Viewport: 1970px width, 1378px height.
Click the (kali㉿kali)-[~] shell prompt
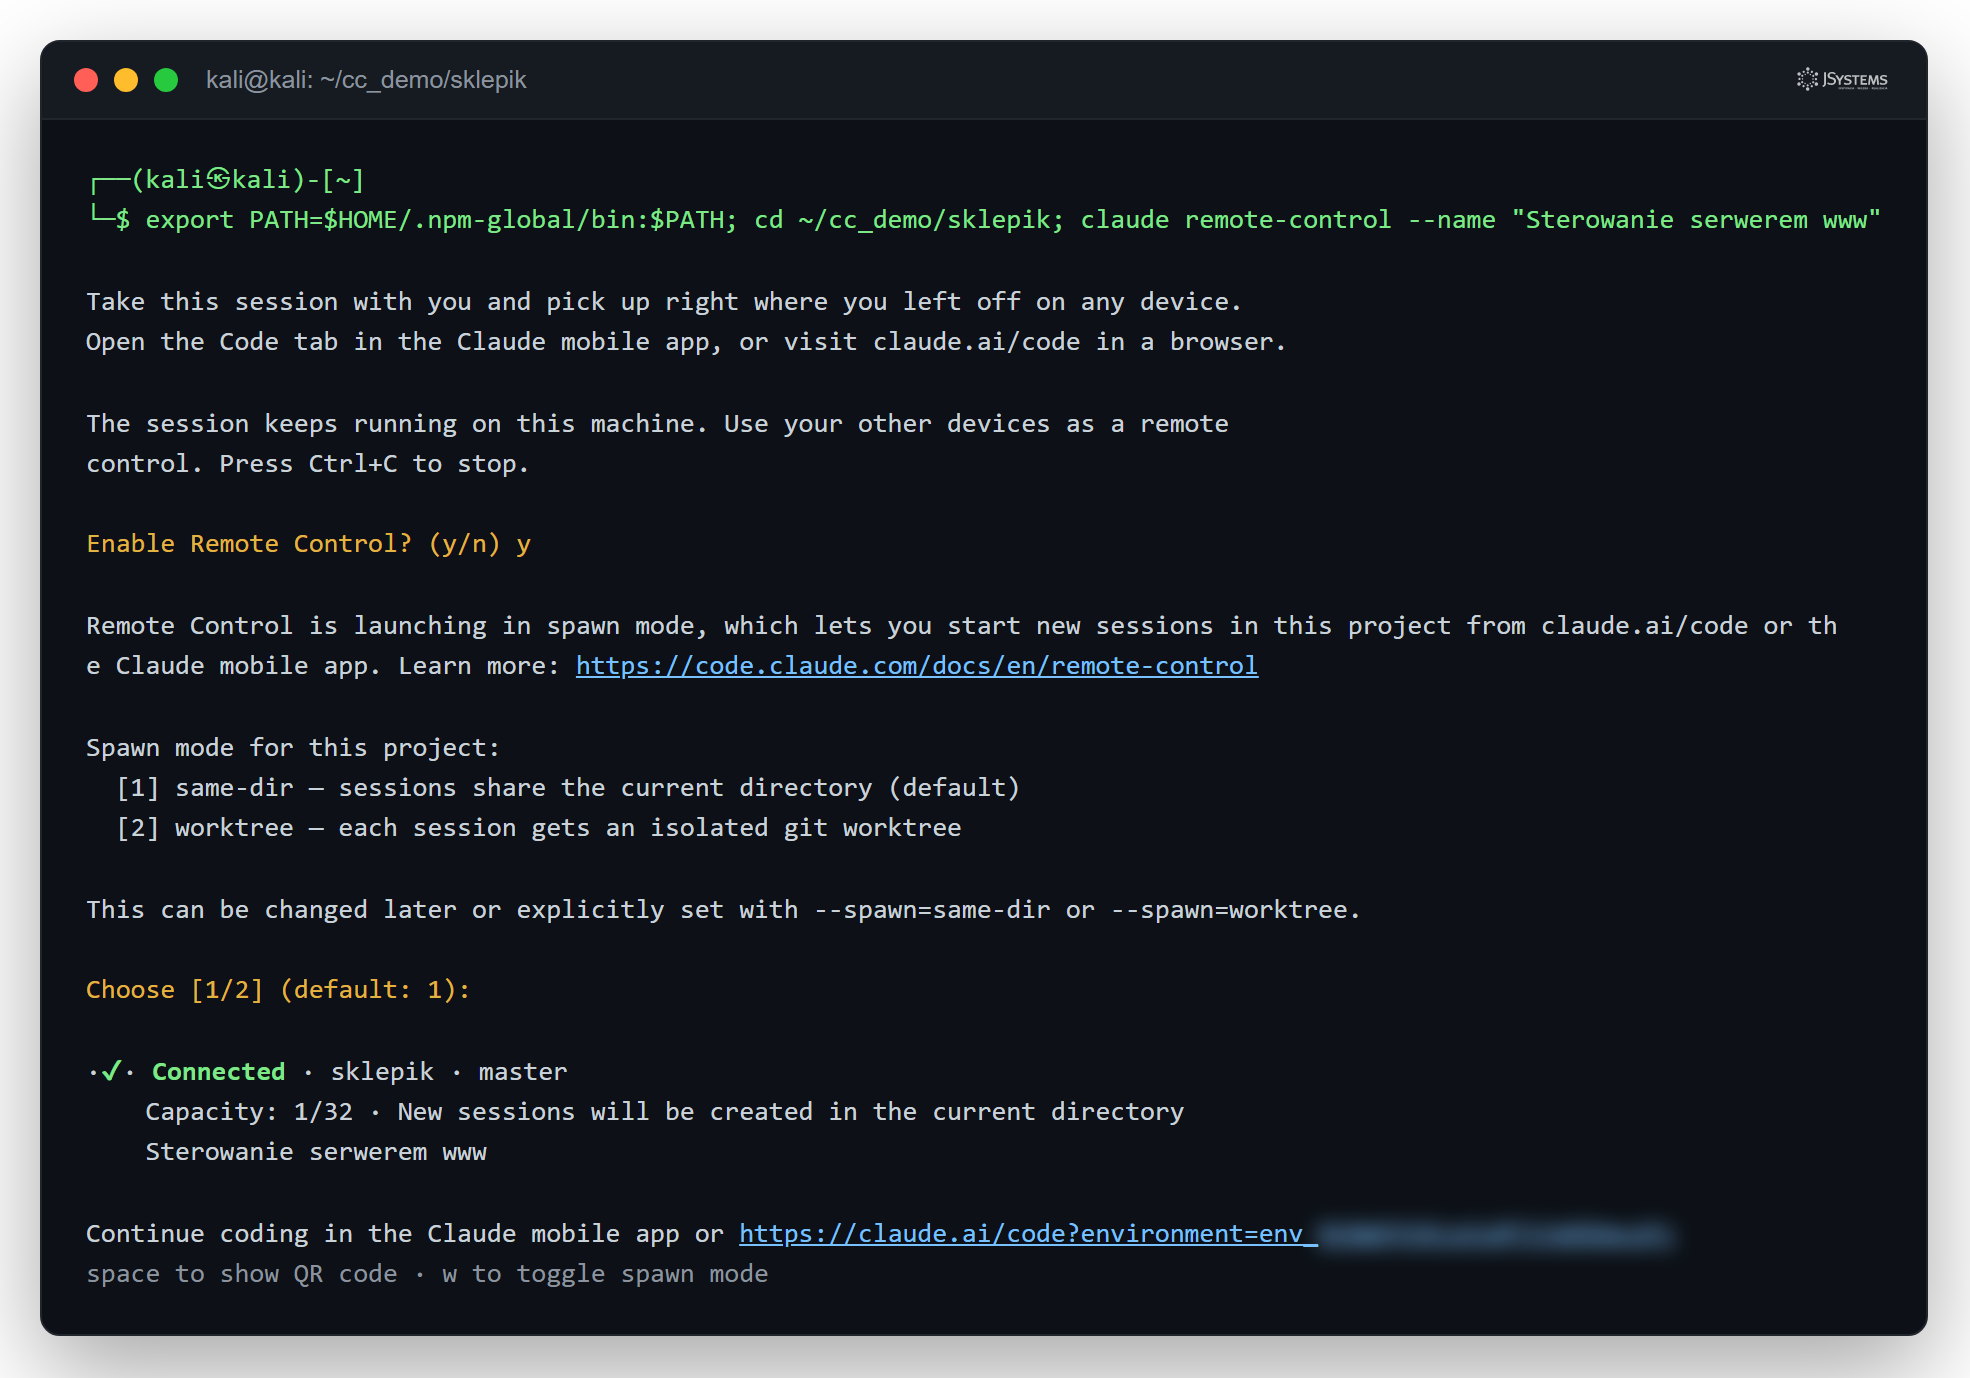(249, 179)
